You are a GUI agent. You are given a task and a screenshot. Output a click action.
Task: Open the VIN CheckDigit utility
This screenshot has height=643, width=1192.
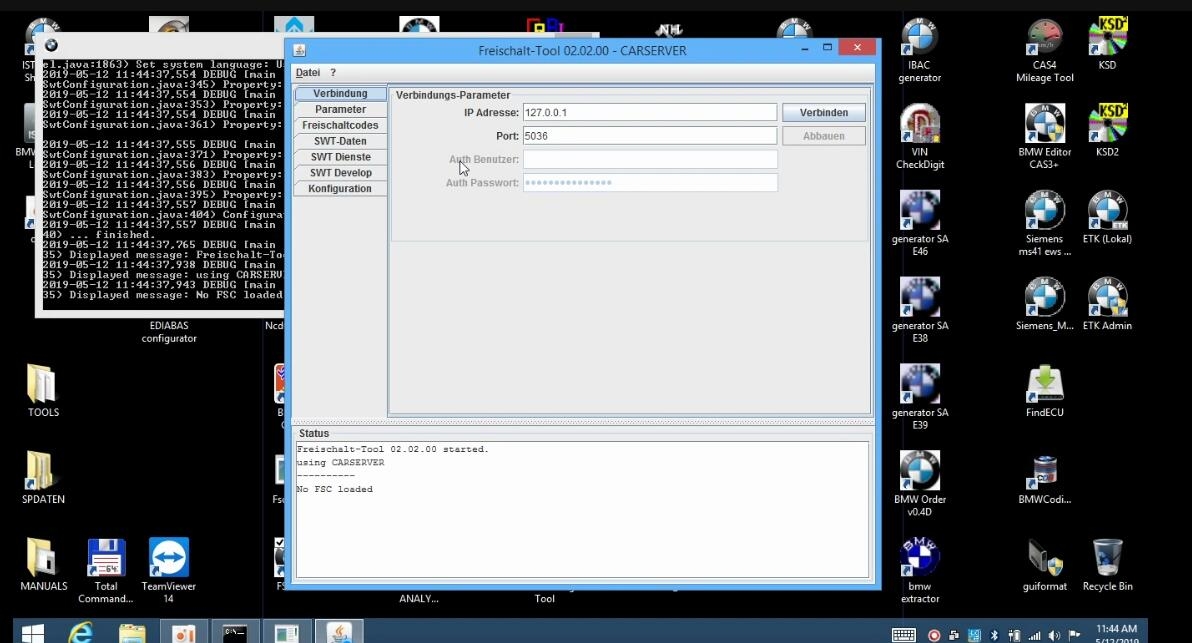pos(918,128)
